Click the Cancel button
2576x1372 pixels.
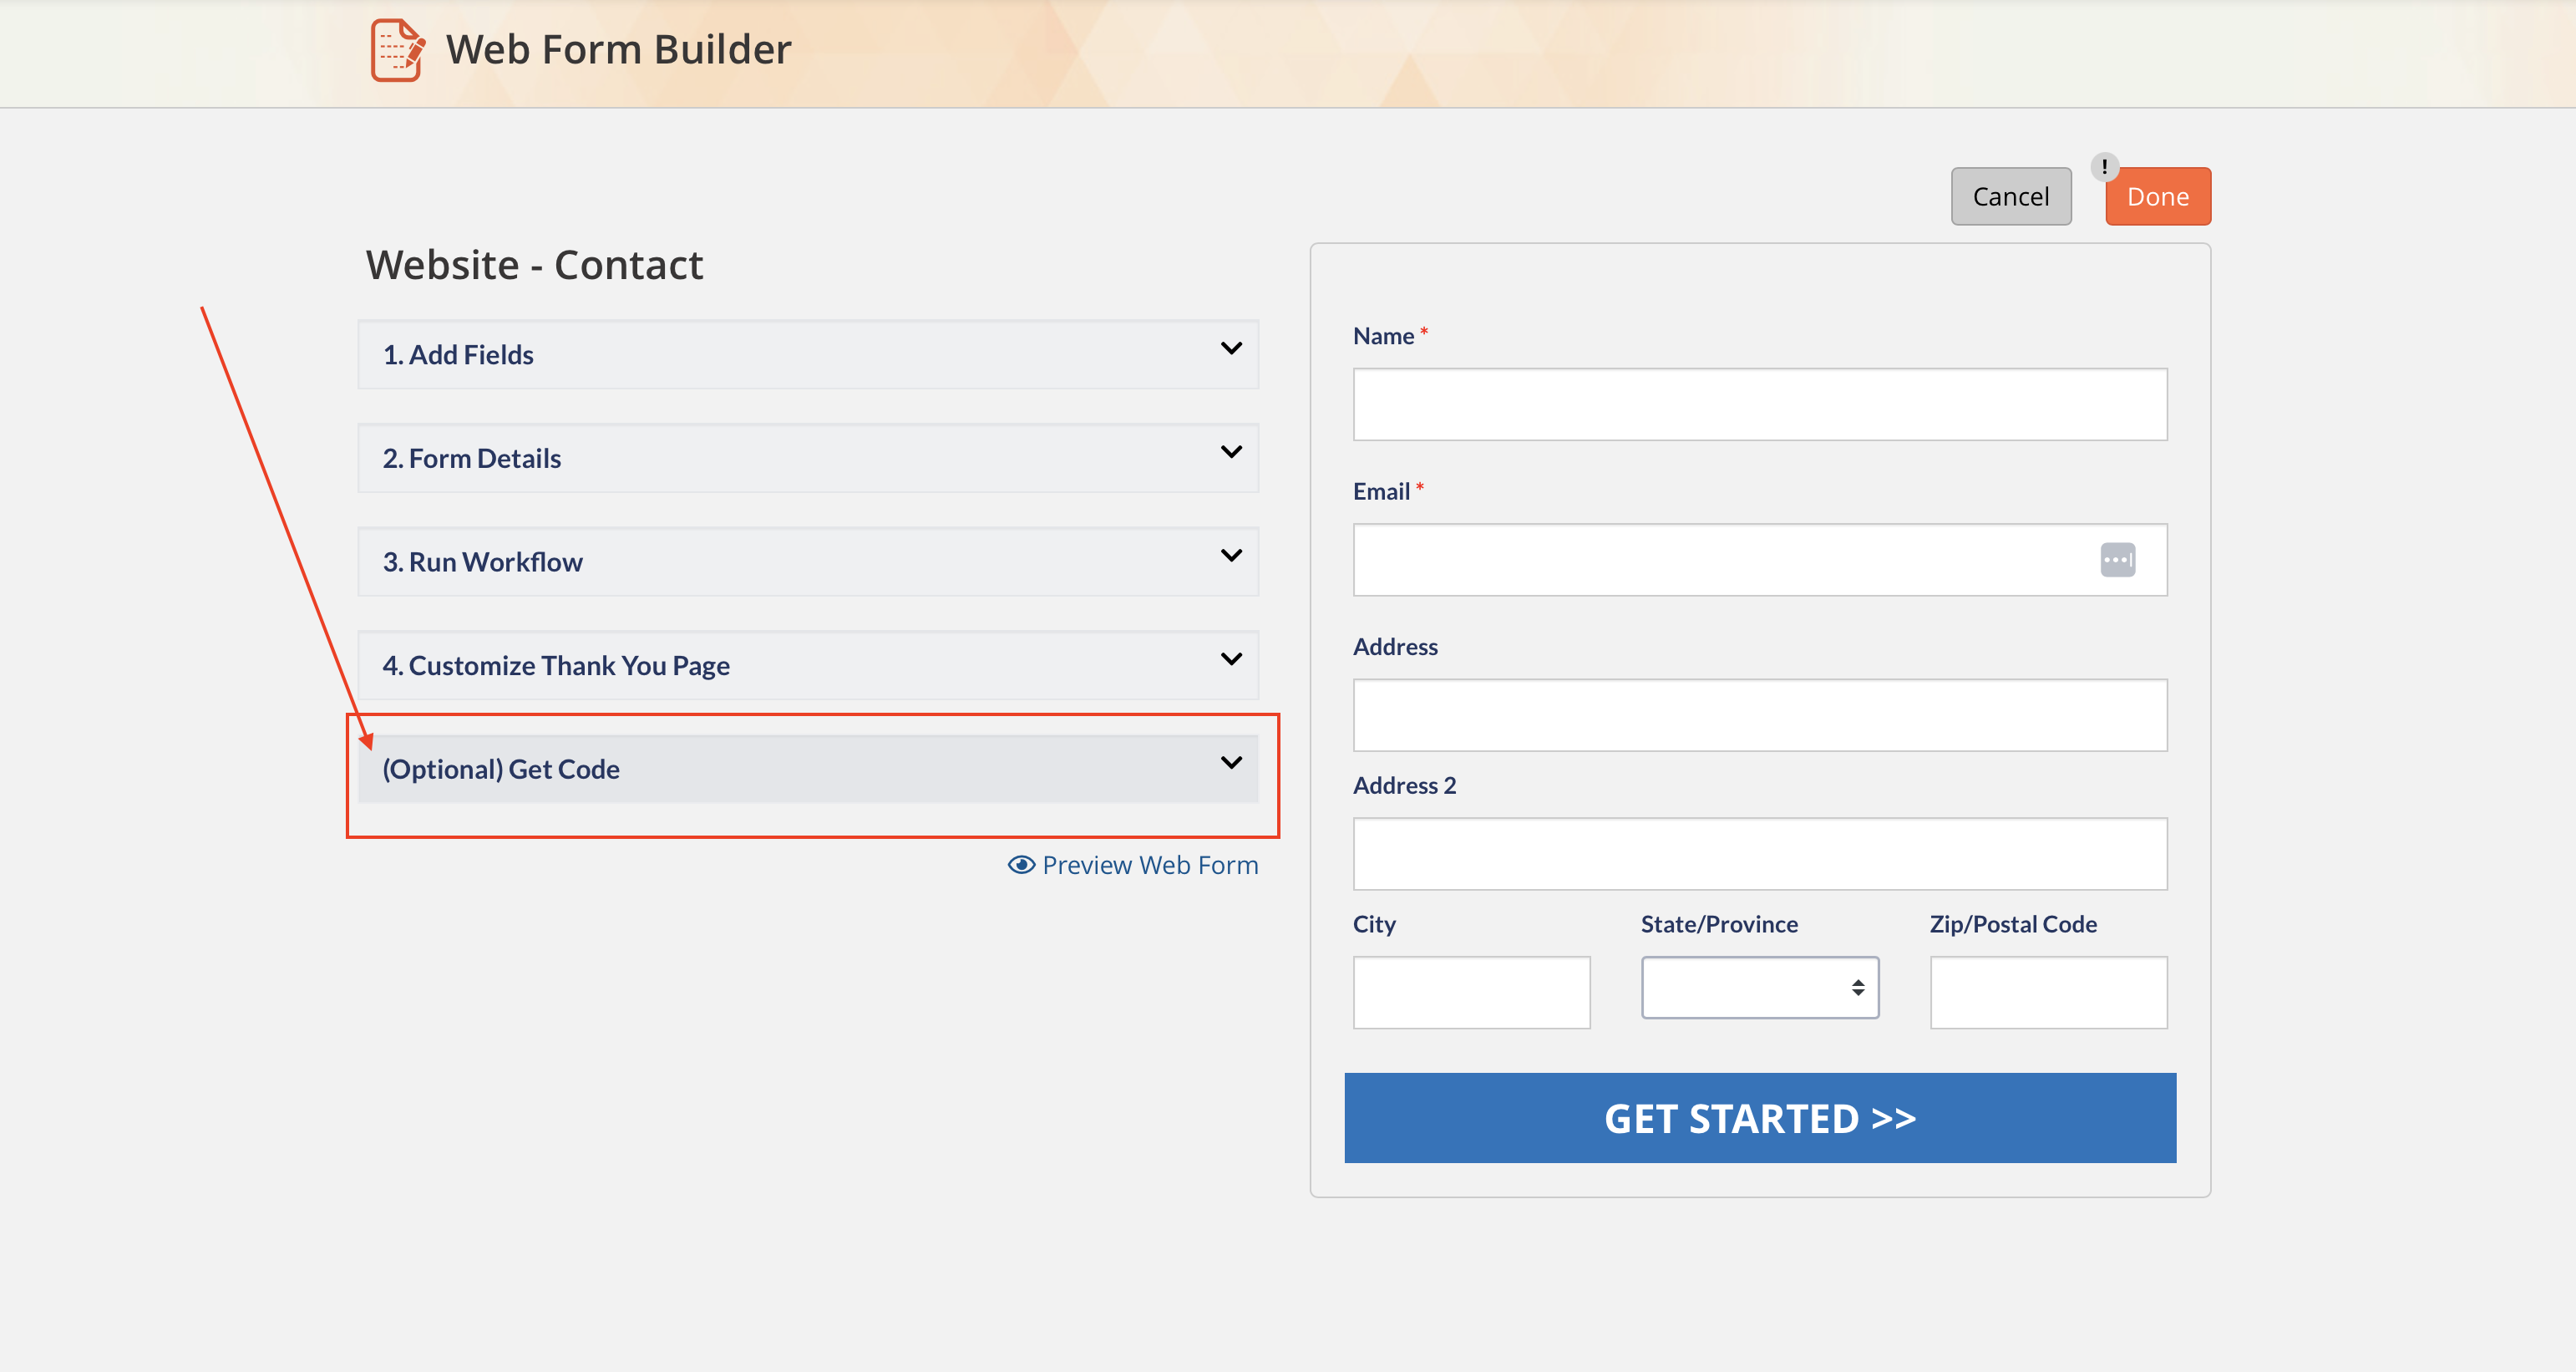click(x=2011, y=196)
